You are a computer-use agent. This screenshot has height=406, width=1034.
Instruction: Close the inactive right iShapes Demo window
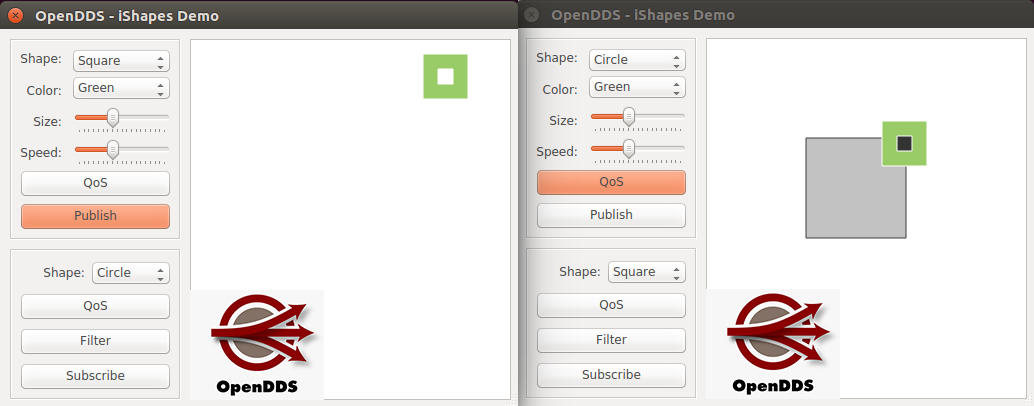[x=531, y=15]
